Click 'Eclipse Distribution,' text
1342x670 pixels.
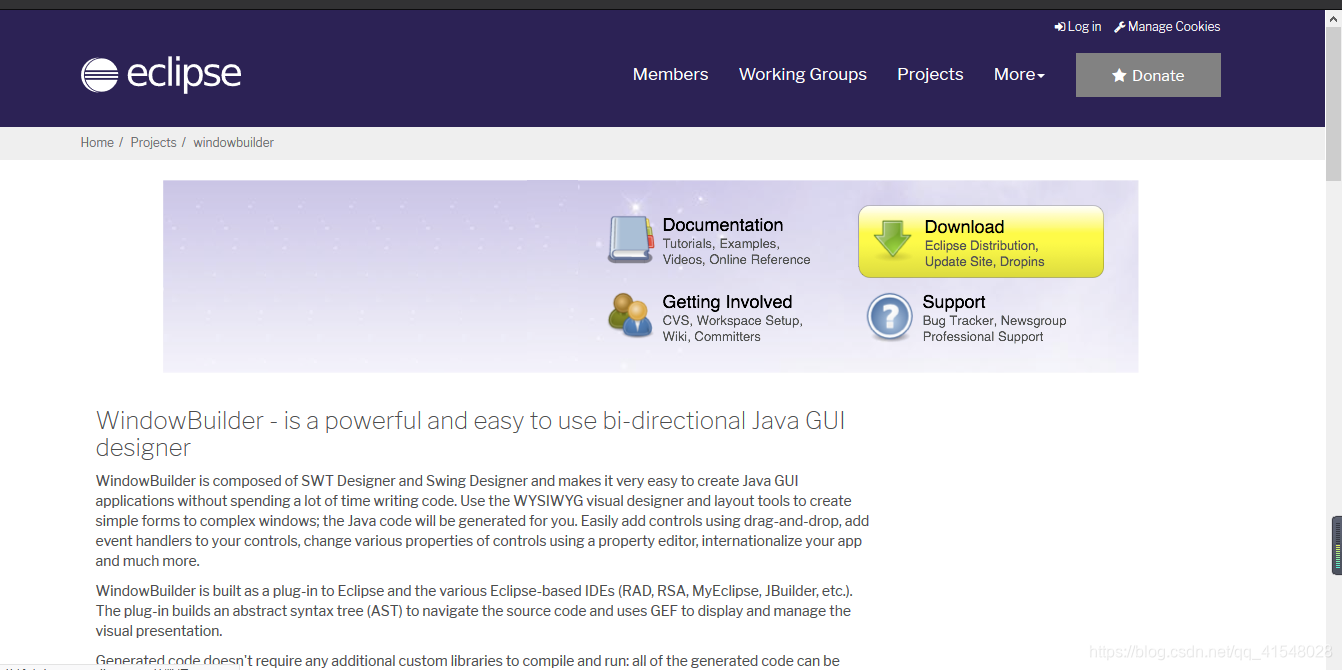click(981, 246)
